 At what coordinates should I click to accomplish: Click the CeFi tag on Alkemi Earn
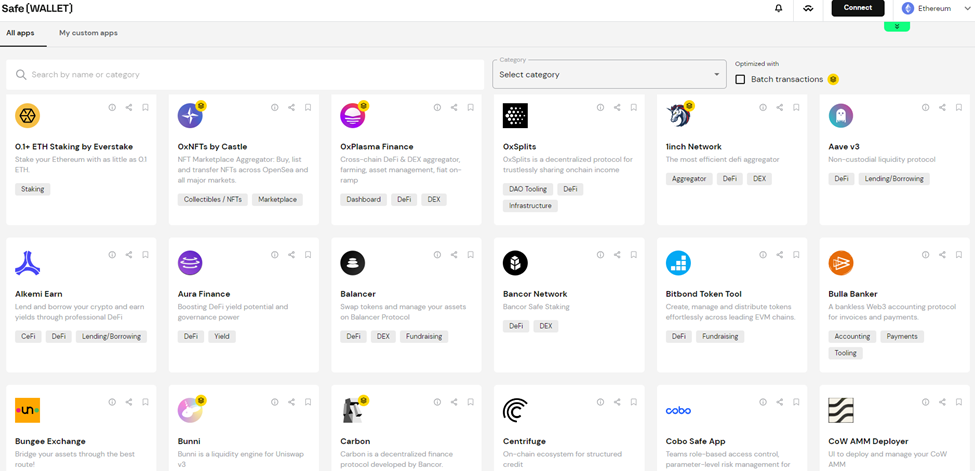[28, 337]
